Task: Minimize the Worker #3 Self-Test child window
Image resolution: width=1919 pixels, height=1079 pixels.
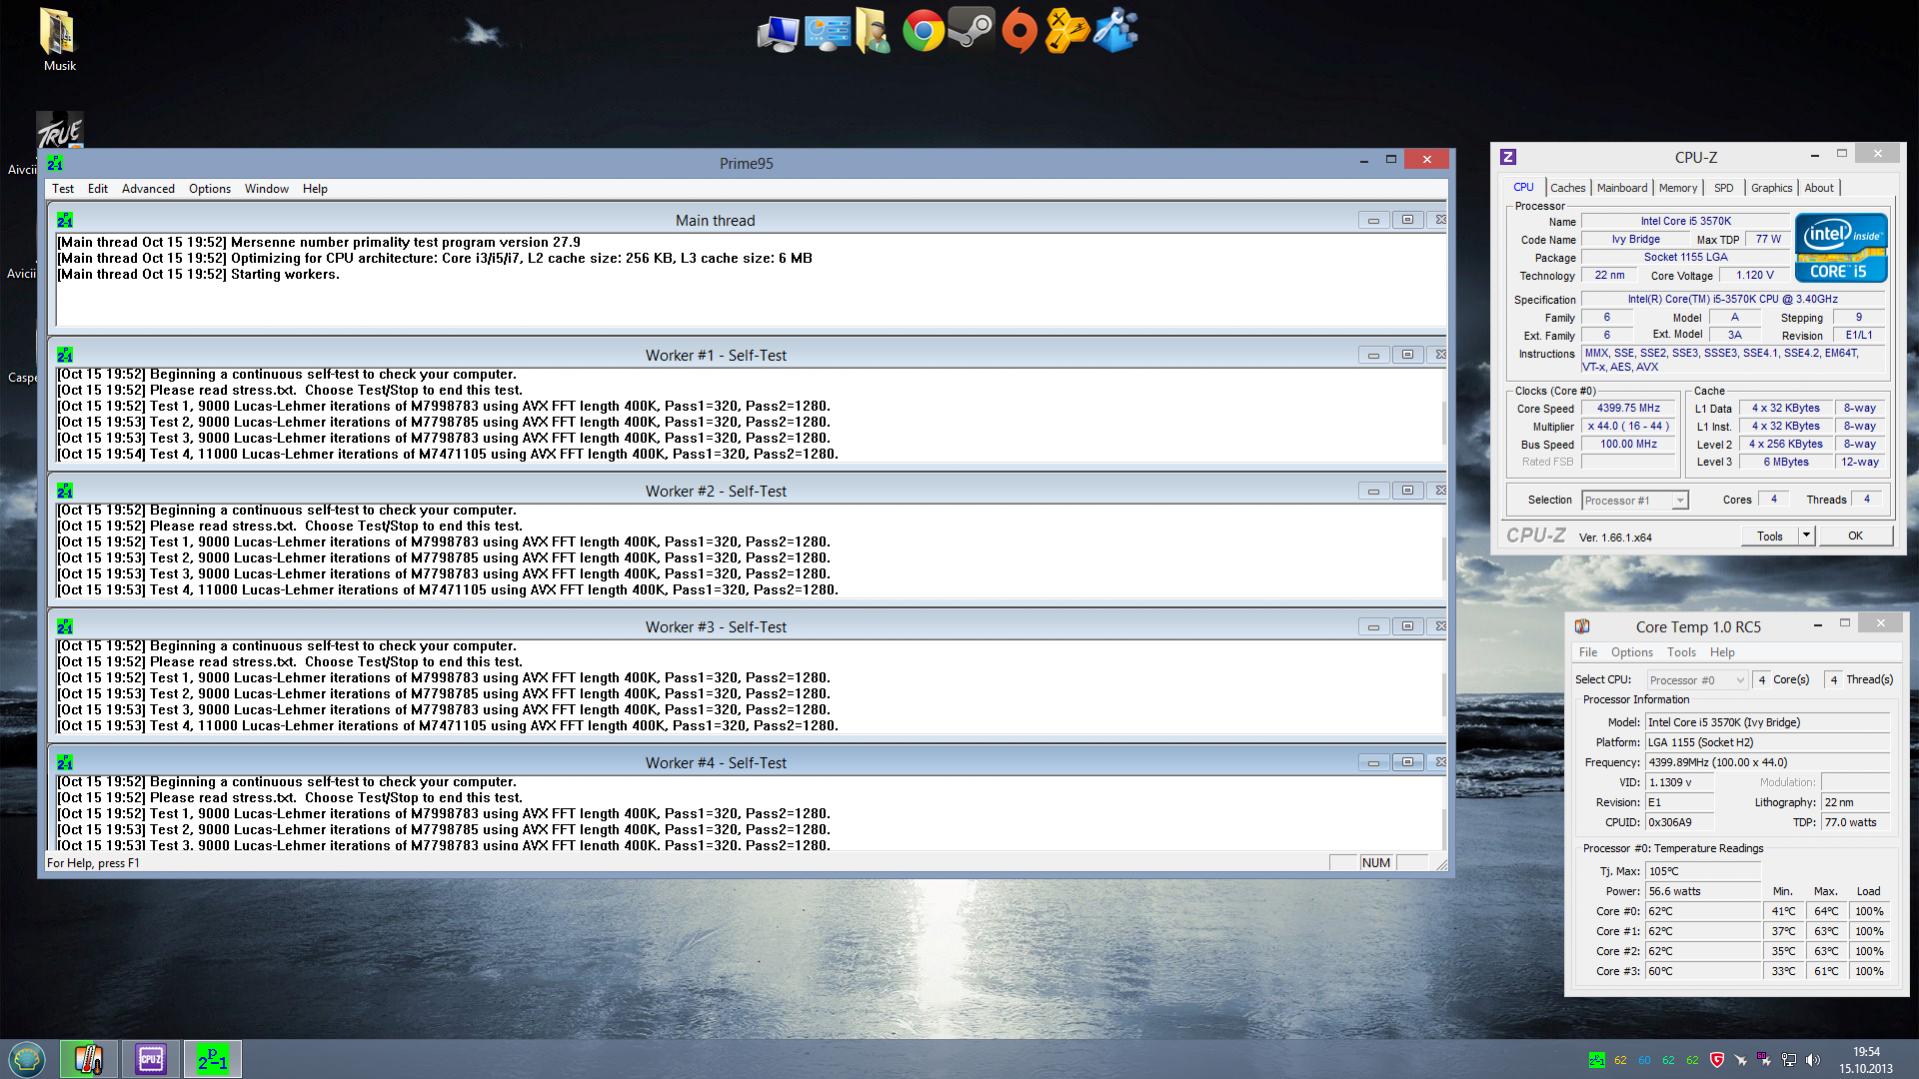Action: tap(1373, 627)
